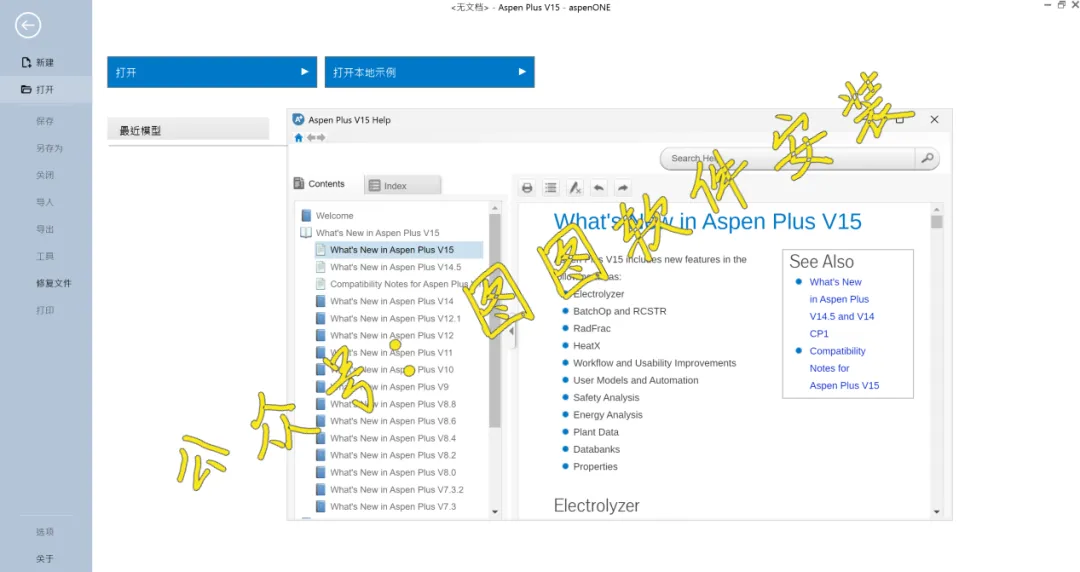1080x572 pixels.
Task: Go back using the circled arrow icon
Action: (28, 25)
